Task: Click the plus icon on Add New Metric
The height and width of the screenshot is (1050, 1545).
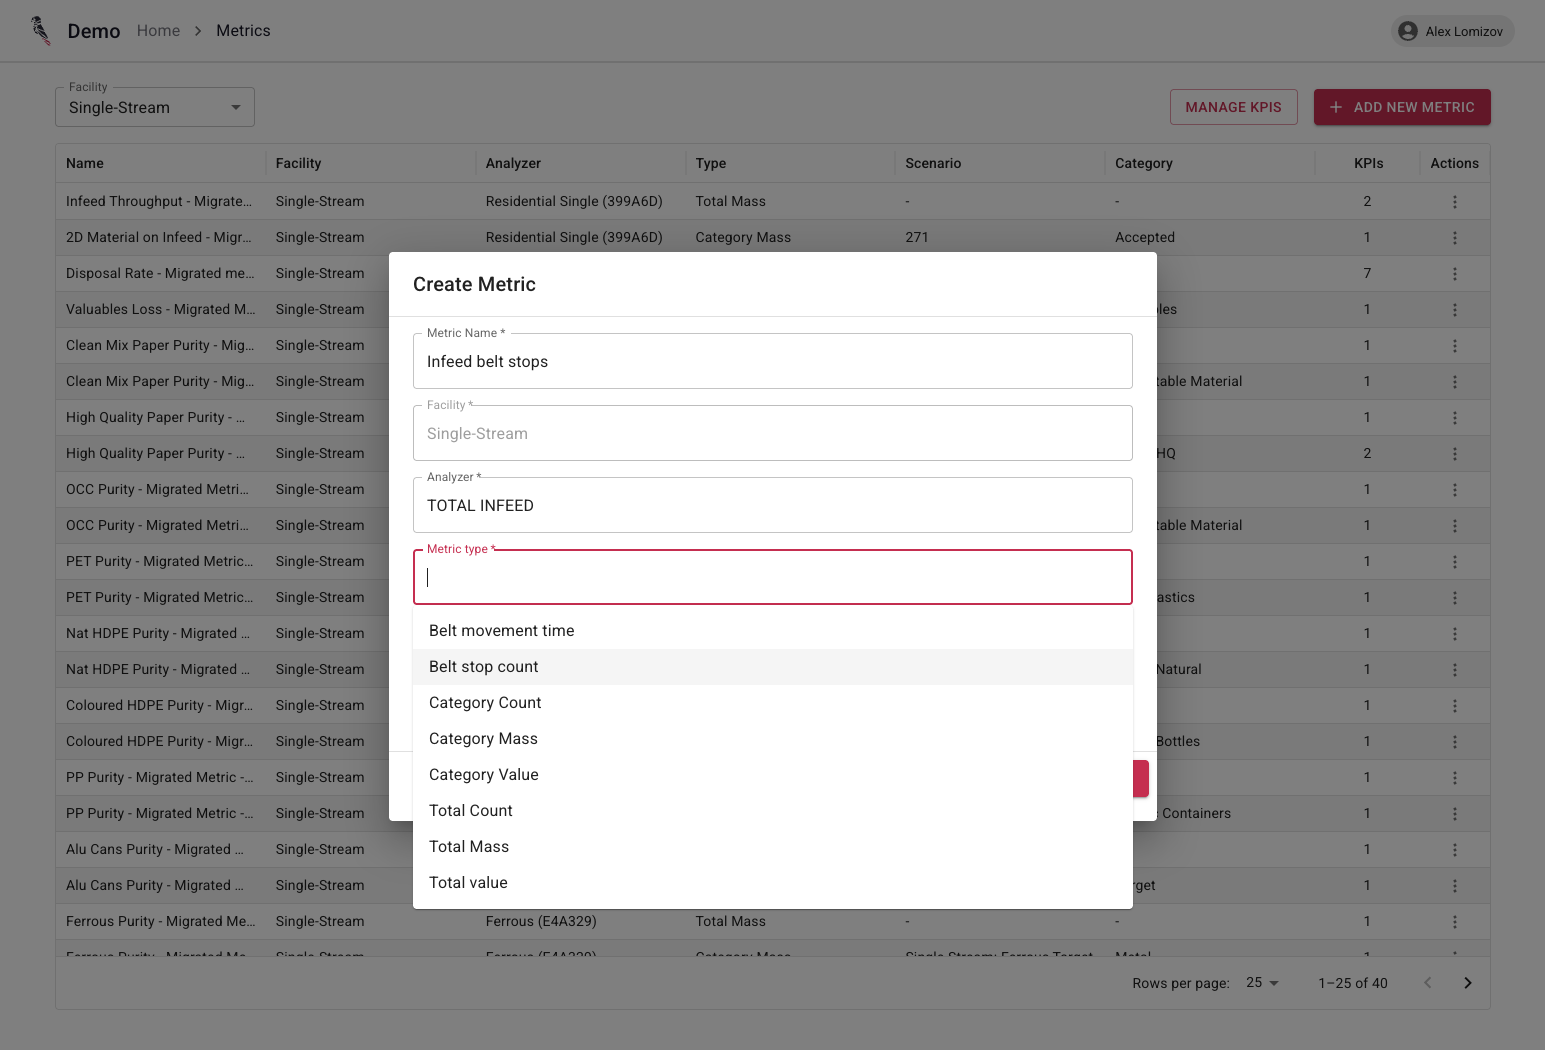Action: (x=1337, y=107)
